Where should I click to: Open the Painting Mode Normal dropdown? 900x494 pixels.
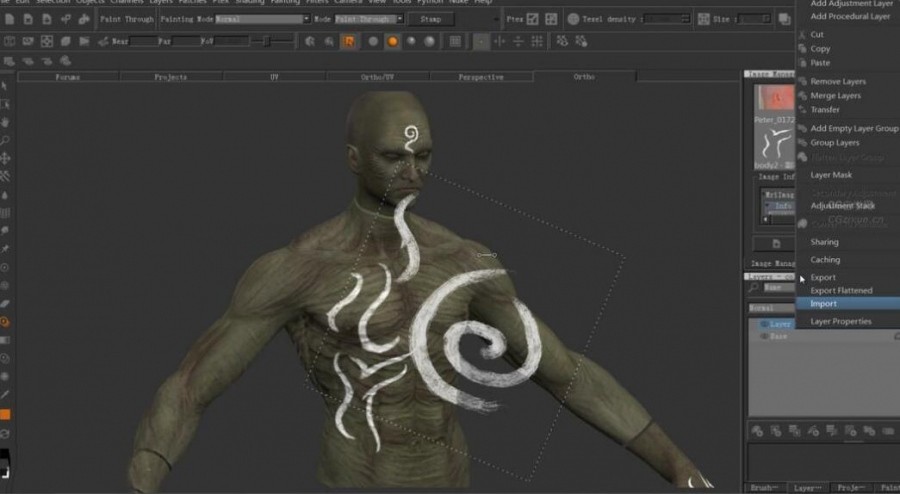(x=262, y=19)
